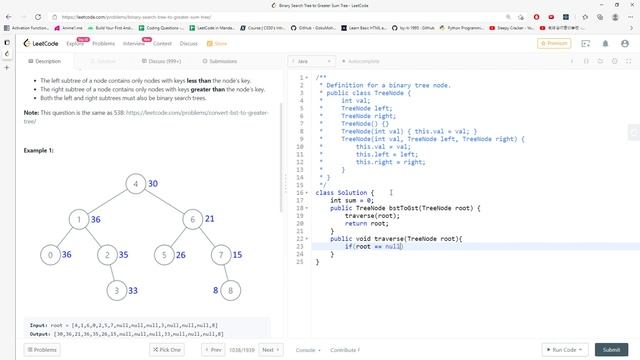Screen dimensions: 640x360
Task: Click the Submit button
Action: pos(611,350)
